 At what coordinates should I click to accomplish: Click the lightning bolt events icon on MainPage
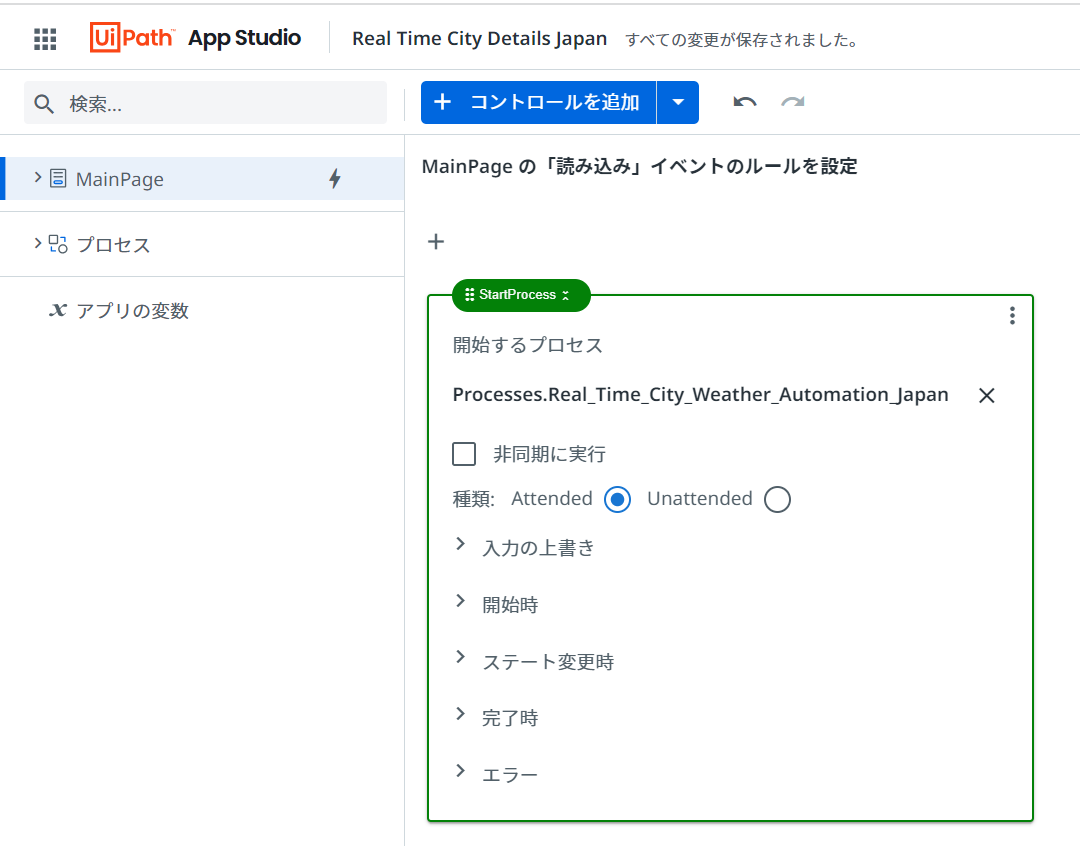tap(335, 179)
